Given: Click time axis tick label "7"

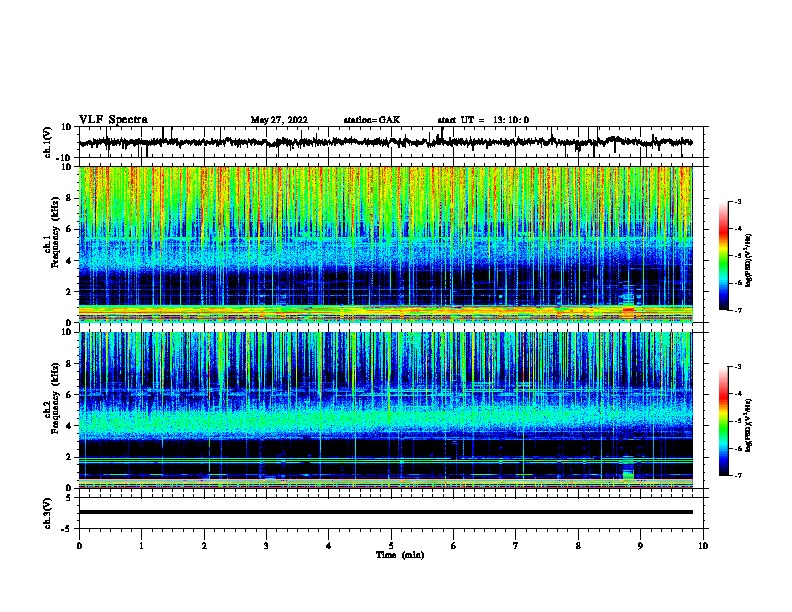Looking at the screenshot, I should click(x=516, y=546).
